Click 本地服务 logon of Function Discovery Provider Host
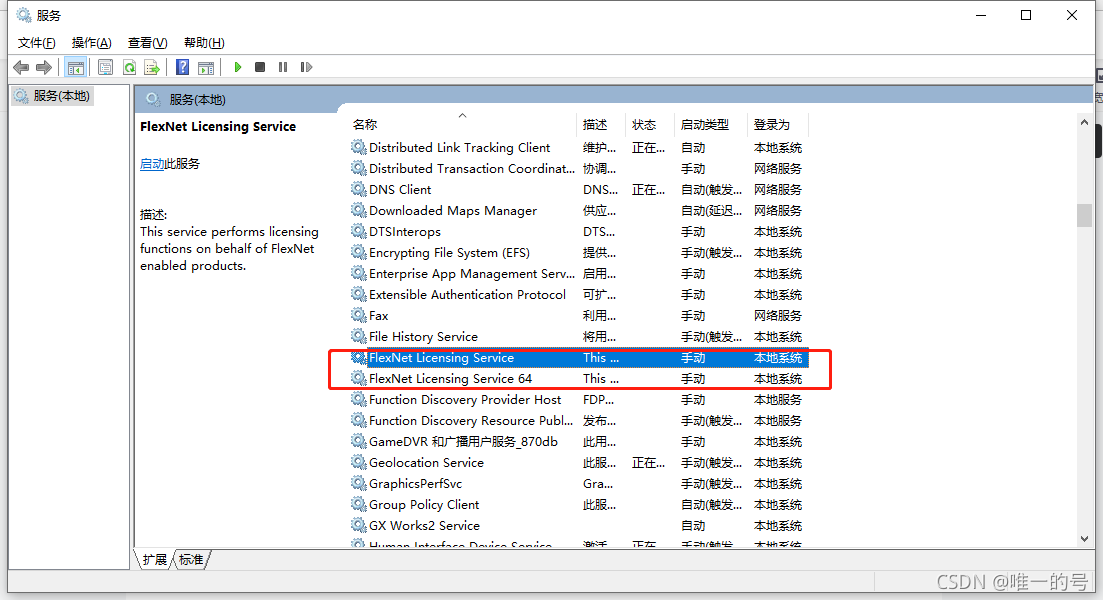 click(777, 400)
